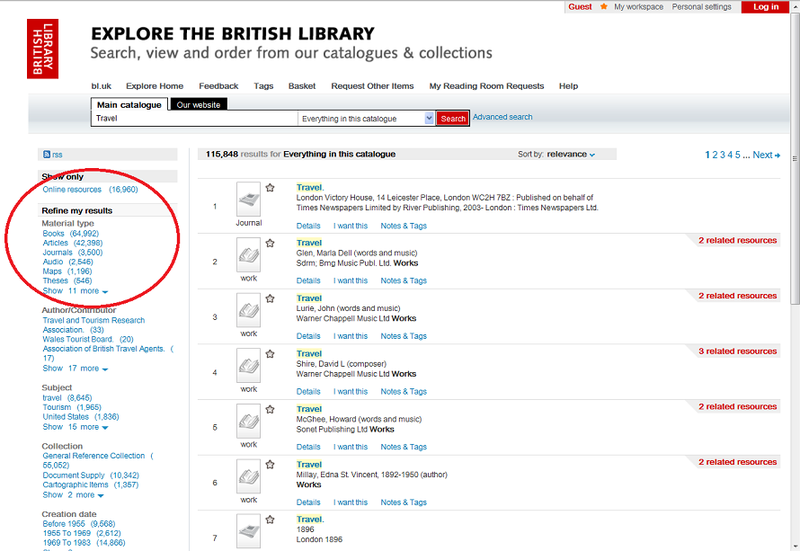Open Sort by relevance dropdown
Viewport: 800px width, 551px height.
(x=570, y=154)
